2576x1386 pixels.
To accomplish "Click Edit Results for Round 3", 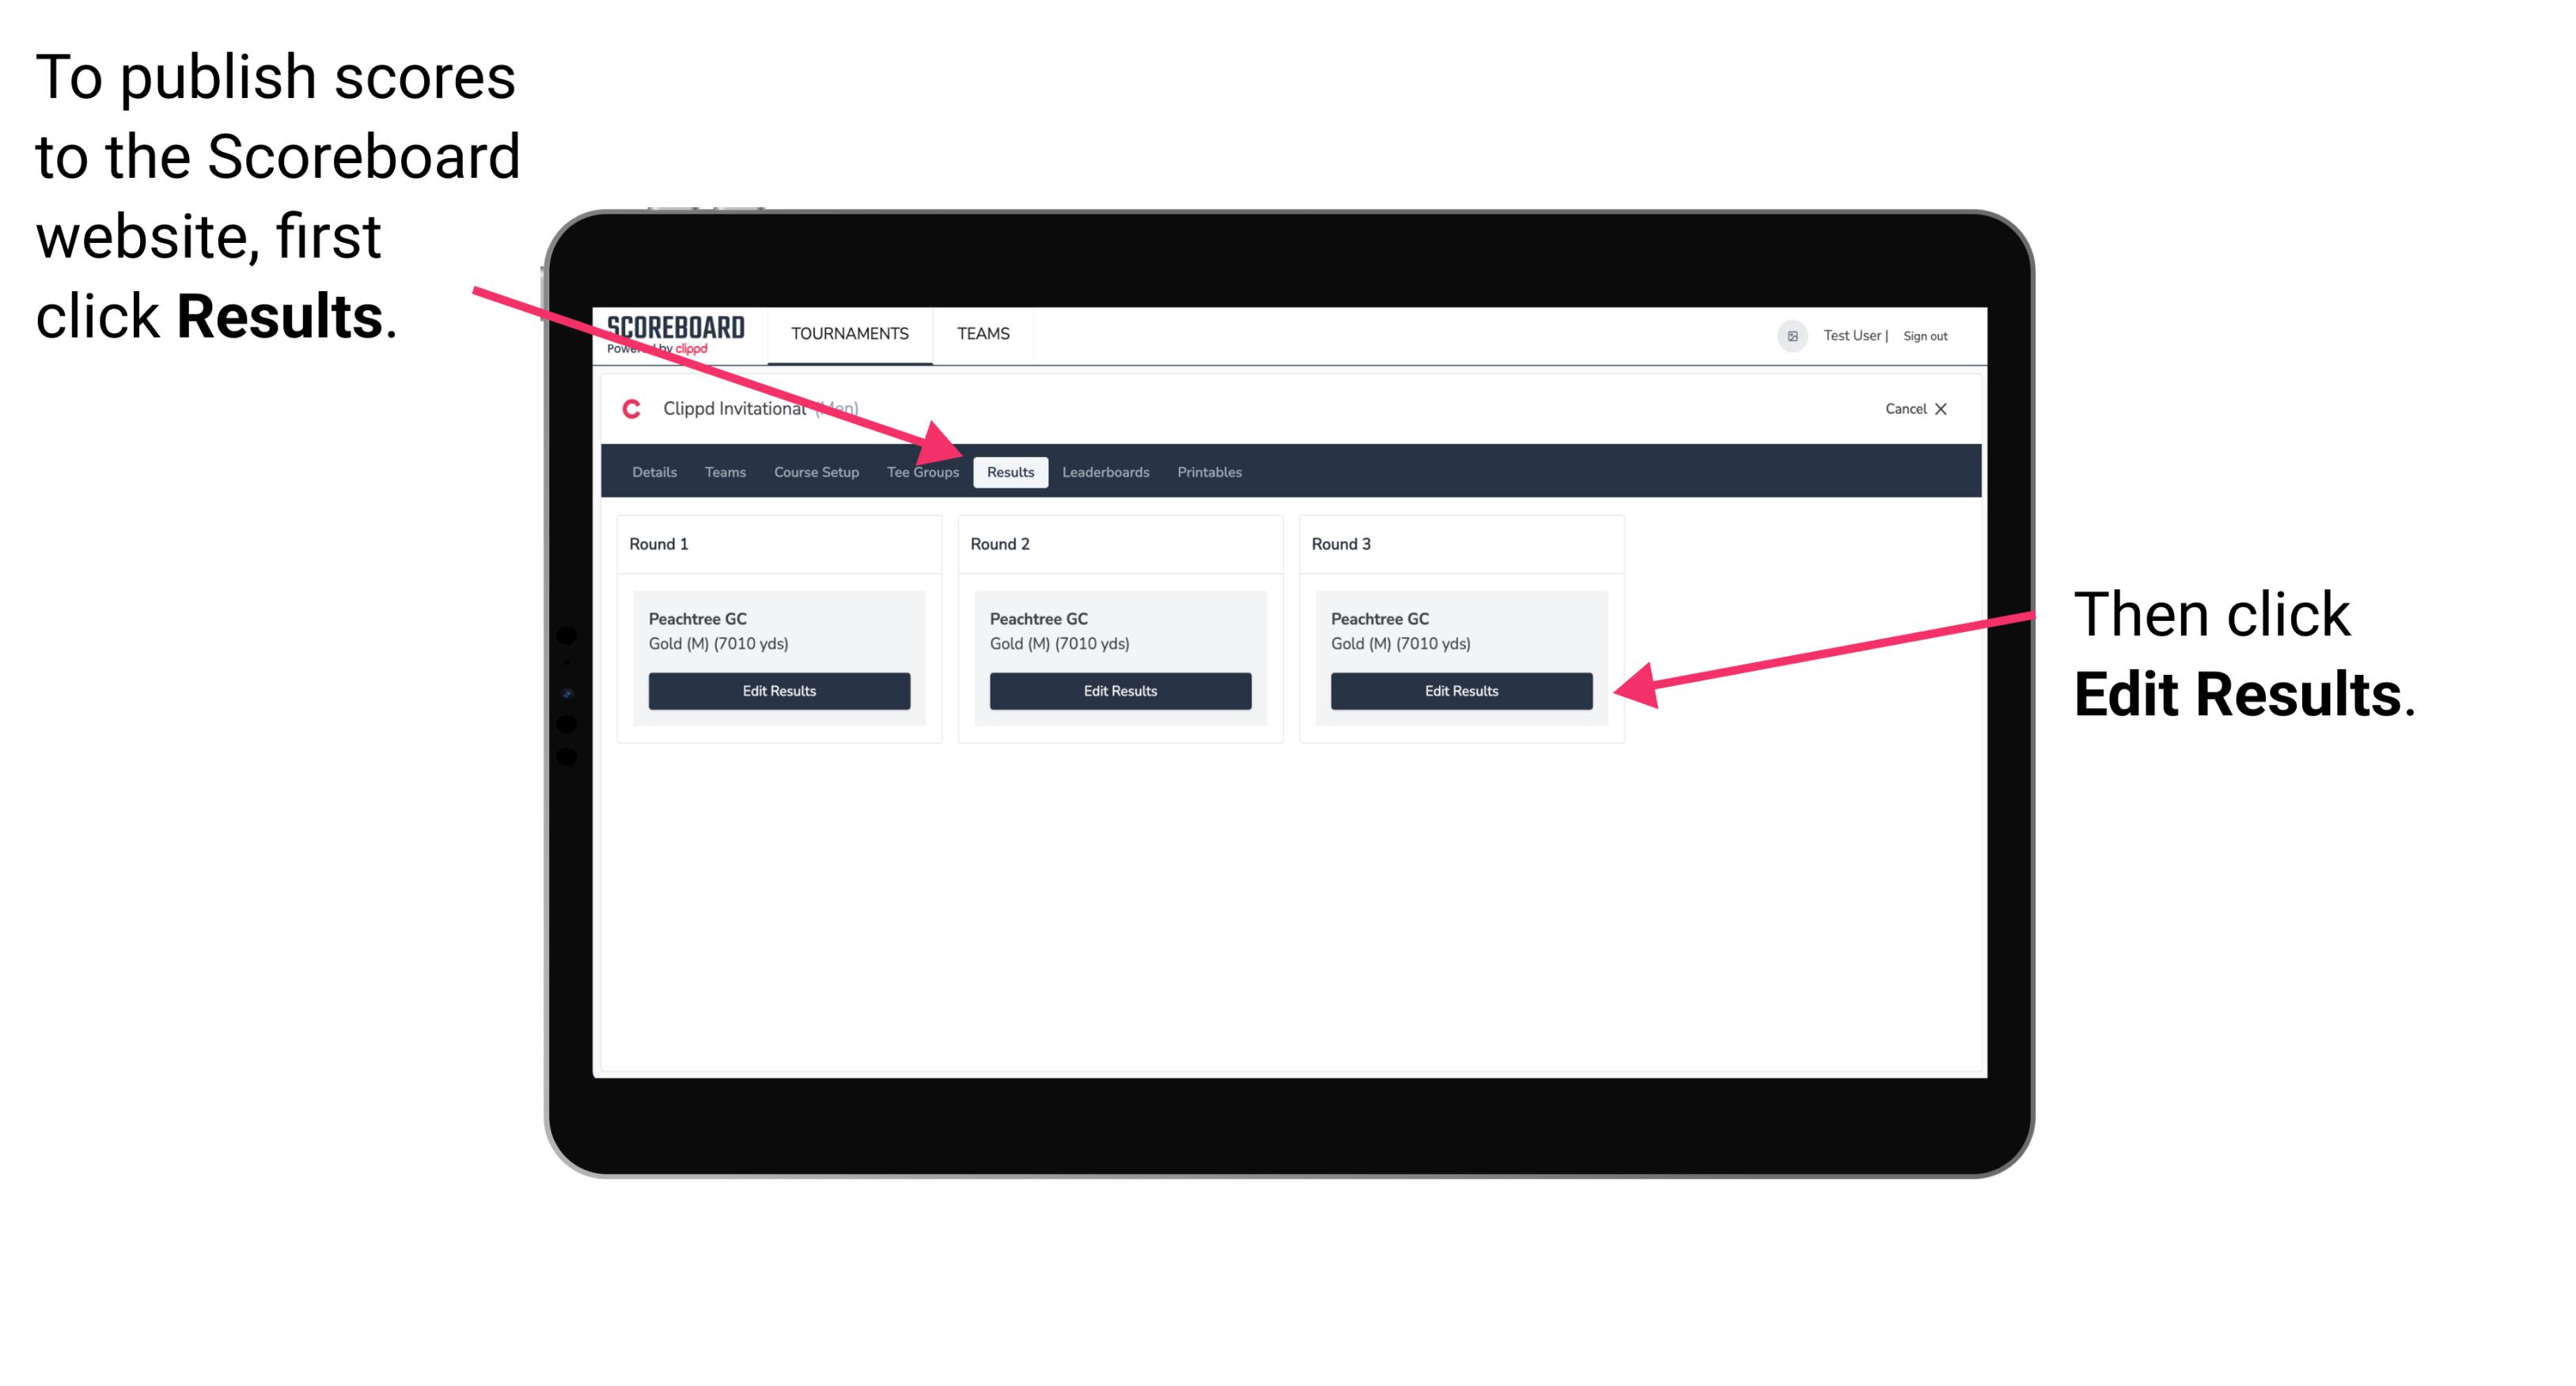I will (1460, 691).
